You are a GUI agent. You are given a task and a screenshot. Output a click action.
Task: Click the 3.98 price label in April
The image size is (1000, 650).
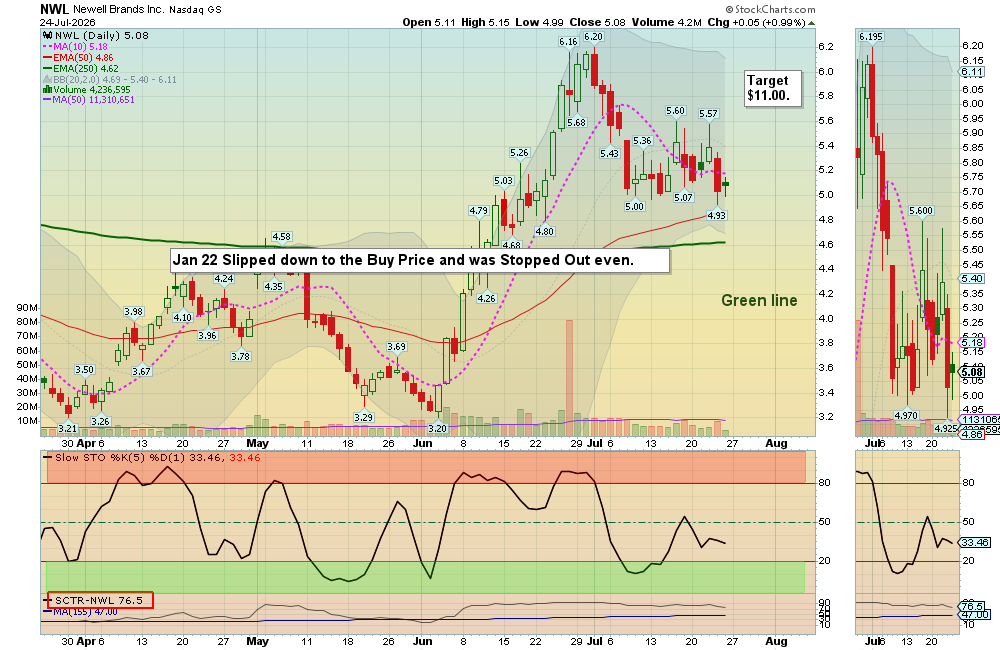133,312
